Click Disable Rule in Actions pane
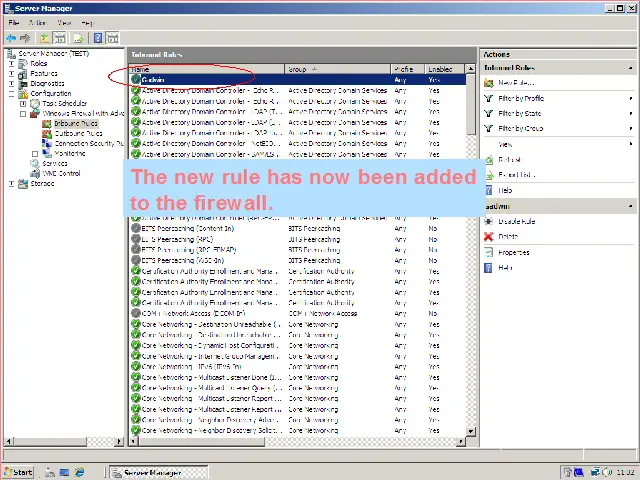Screen dimensions: 640x480 tap(516, 221)
